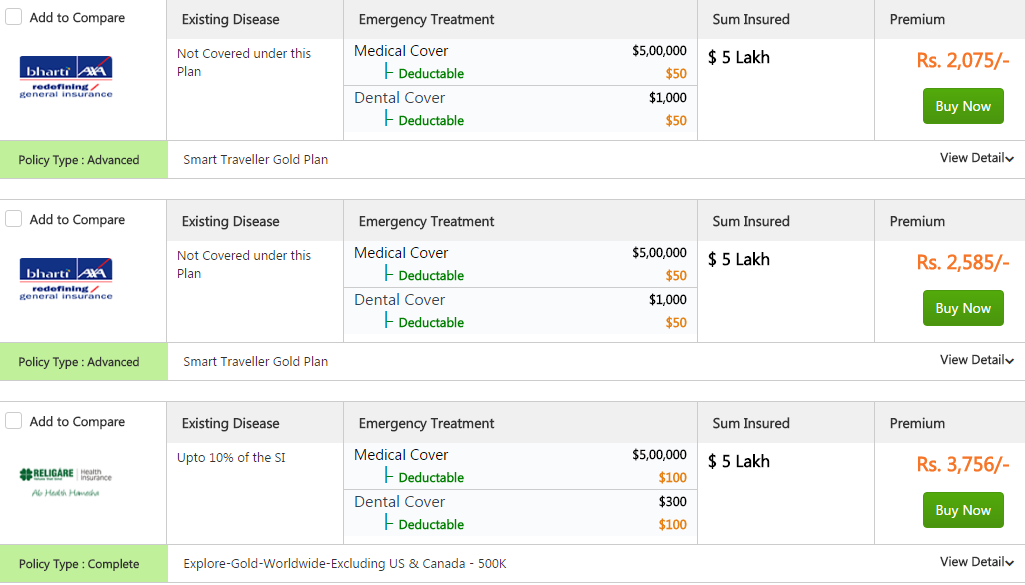1025x585 pixels.
Task: Buy Now the Rs. 2,585 plan
Action: [963, 308]
